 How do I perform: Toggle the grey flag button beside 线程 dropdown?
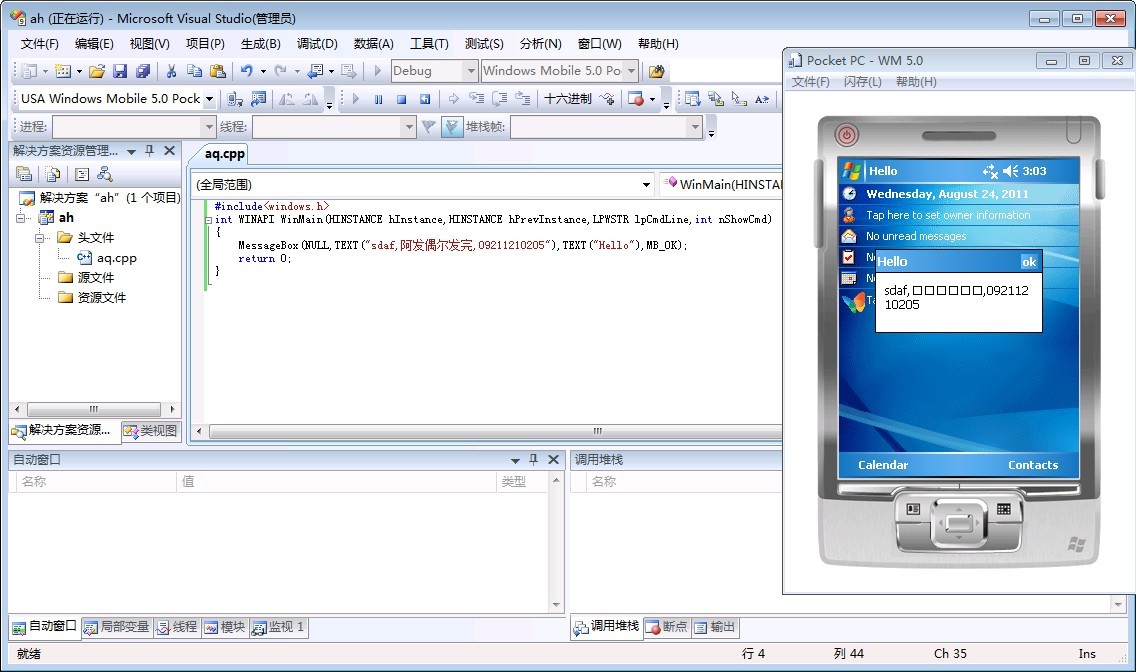pyautogui.click(x=429, y=127)
